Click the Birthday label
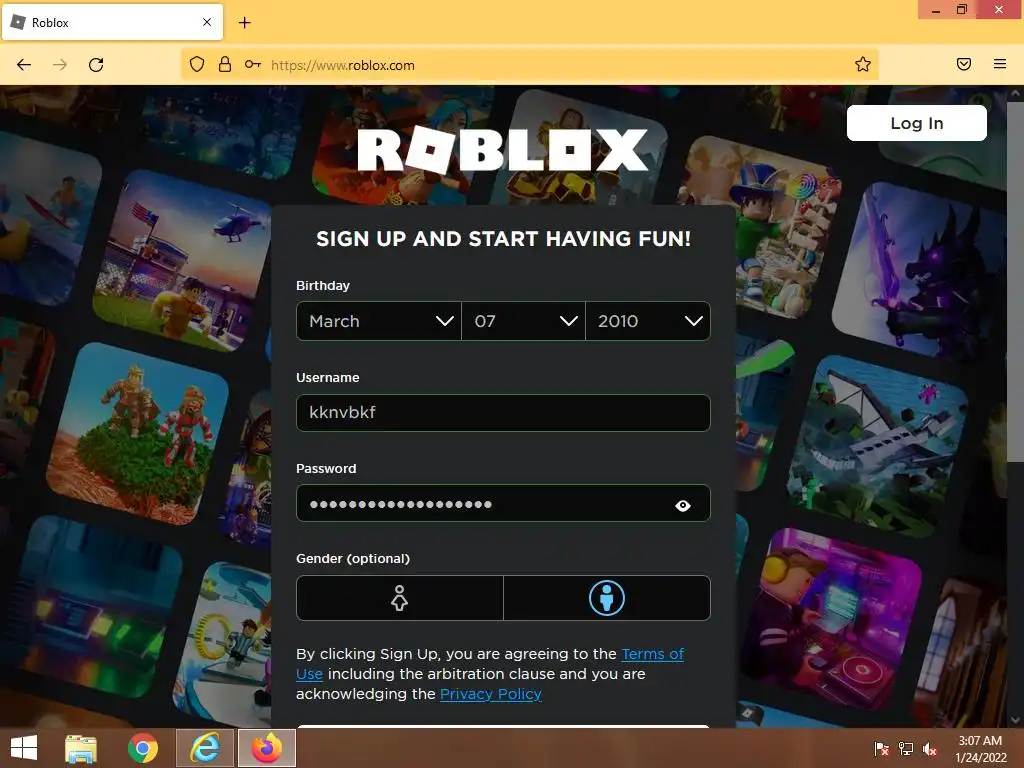The image size is (1024, 768). (x=323, y=285)
